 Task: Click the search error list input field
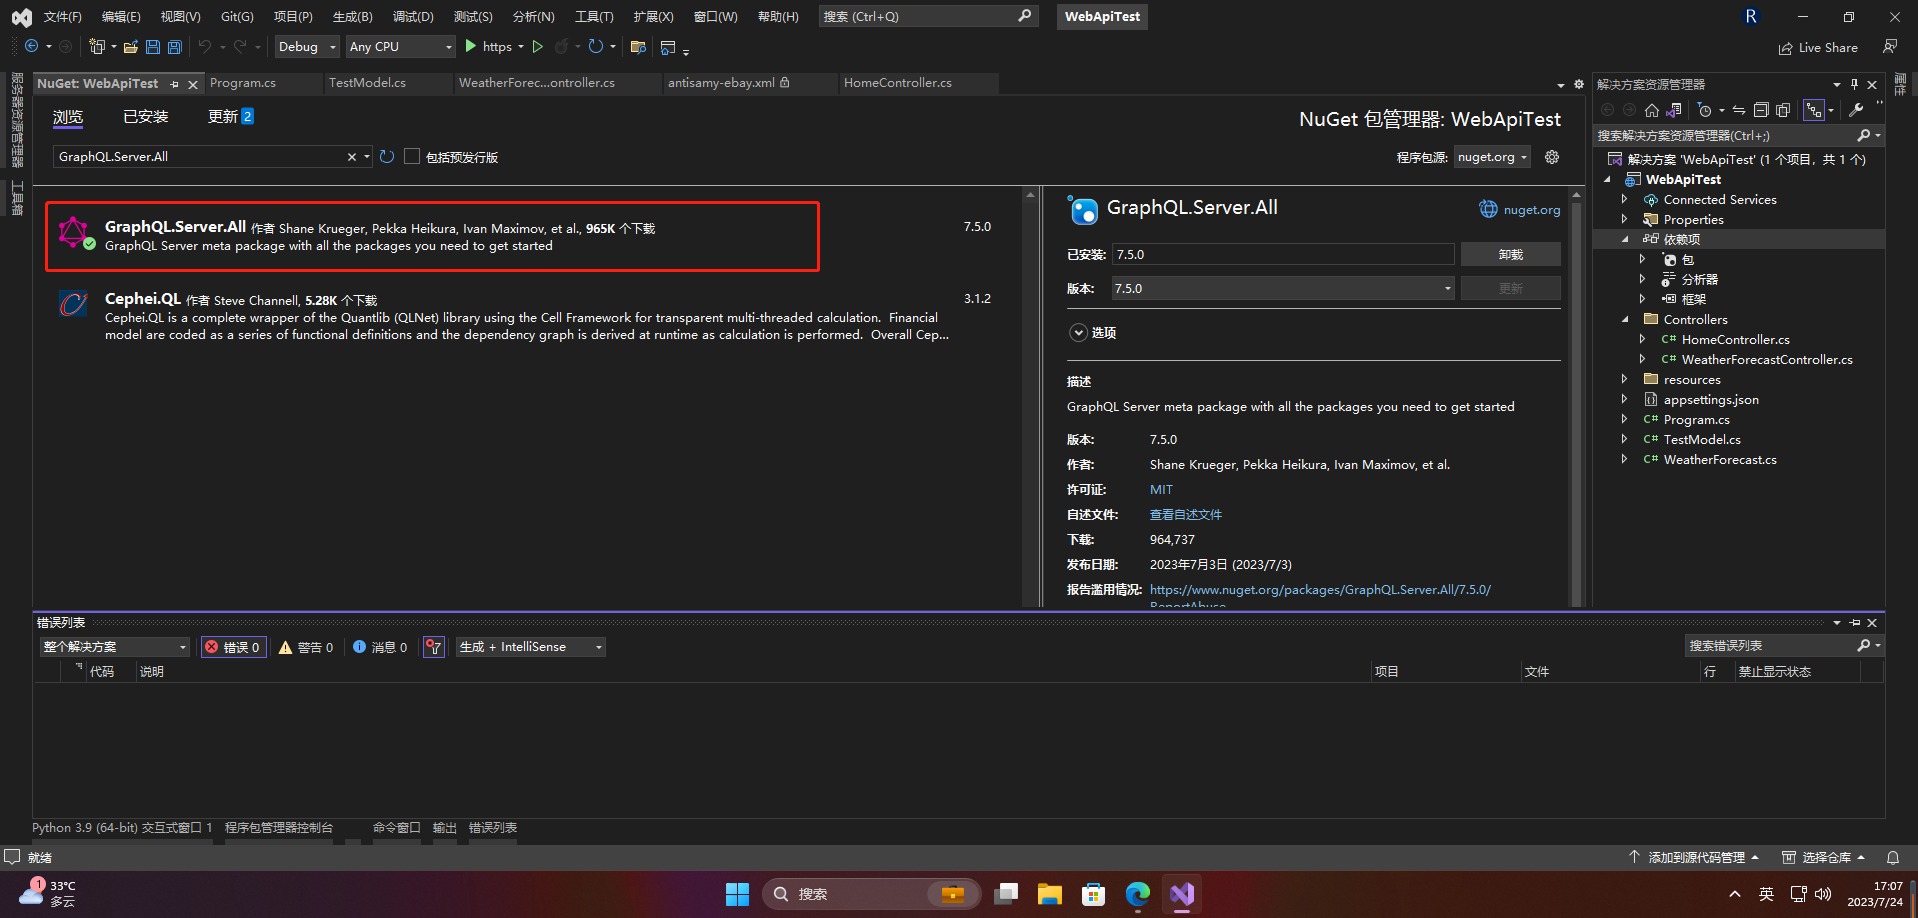tap(1768, 646)
